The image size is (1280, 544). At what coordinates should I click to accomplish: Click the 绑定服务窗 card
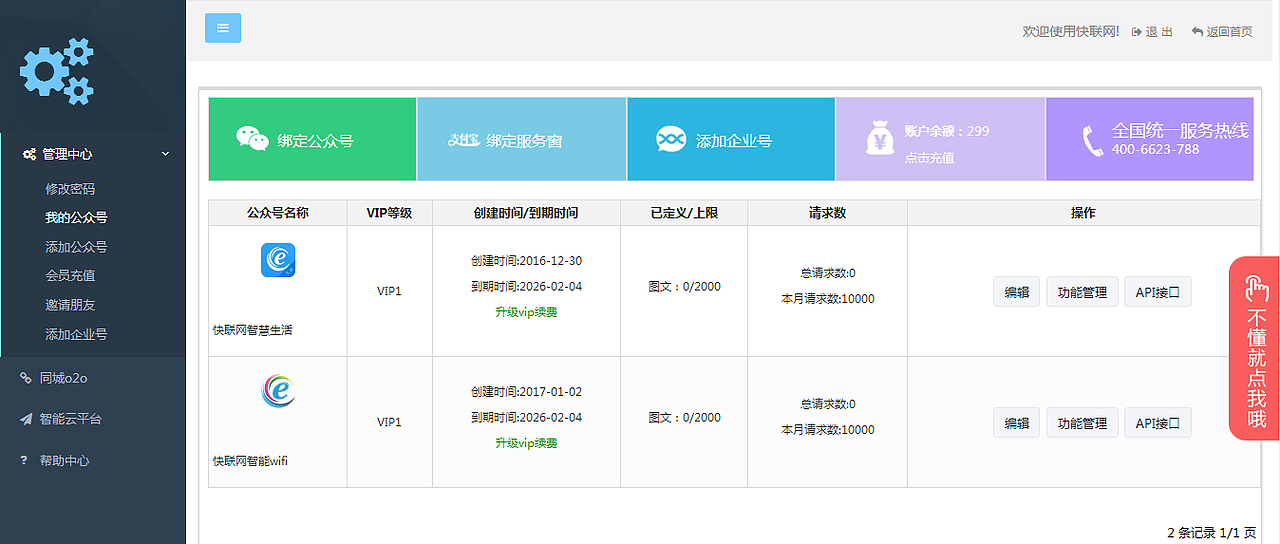[521, 139]
